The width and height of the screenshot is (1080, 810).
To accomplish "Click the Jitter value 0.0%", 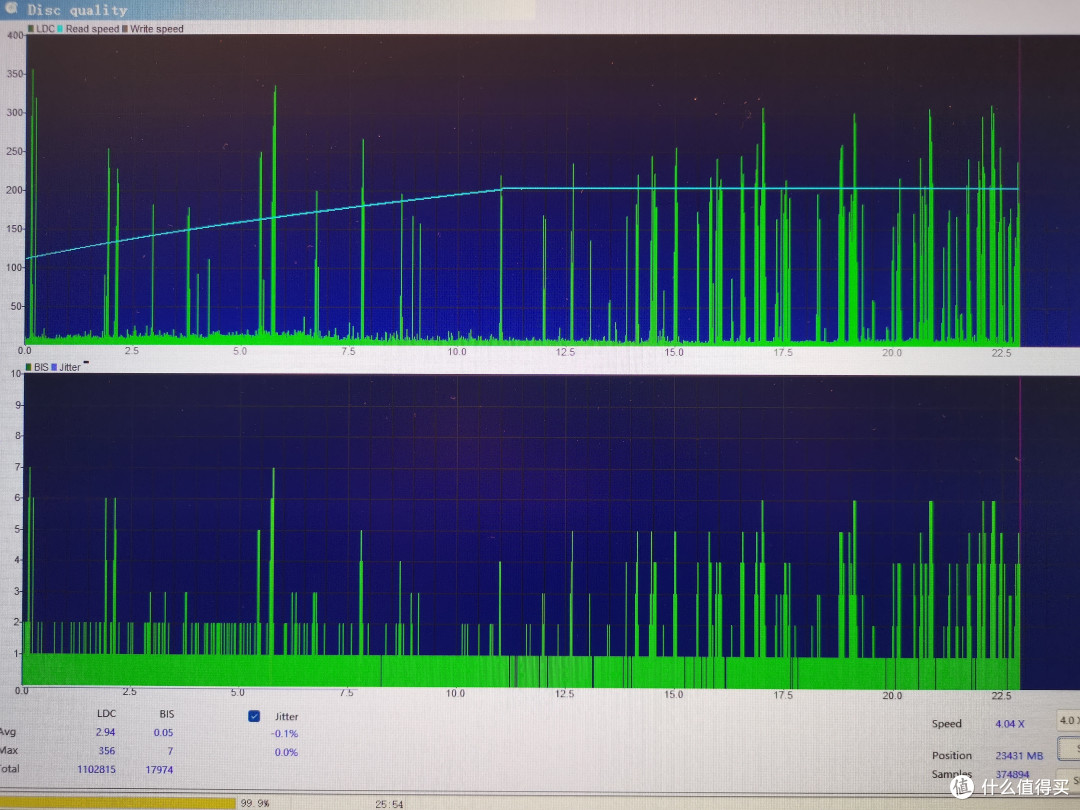I will tap(287, 752).
